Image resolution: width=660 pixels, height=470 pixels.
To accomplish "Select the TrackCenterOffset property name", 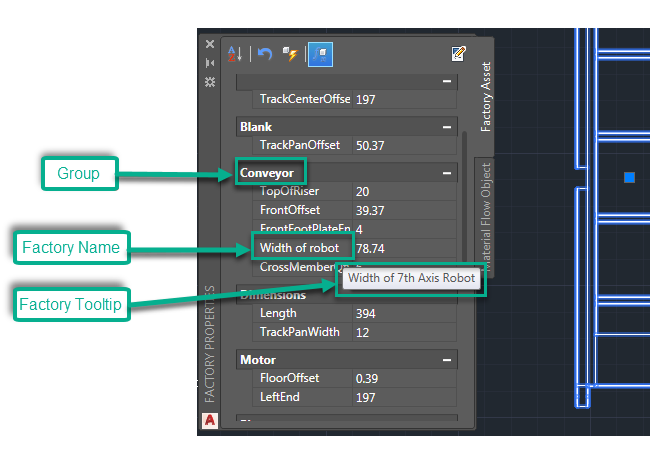I will pyautogui.click(x=305, y=99).
